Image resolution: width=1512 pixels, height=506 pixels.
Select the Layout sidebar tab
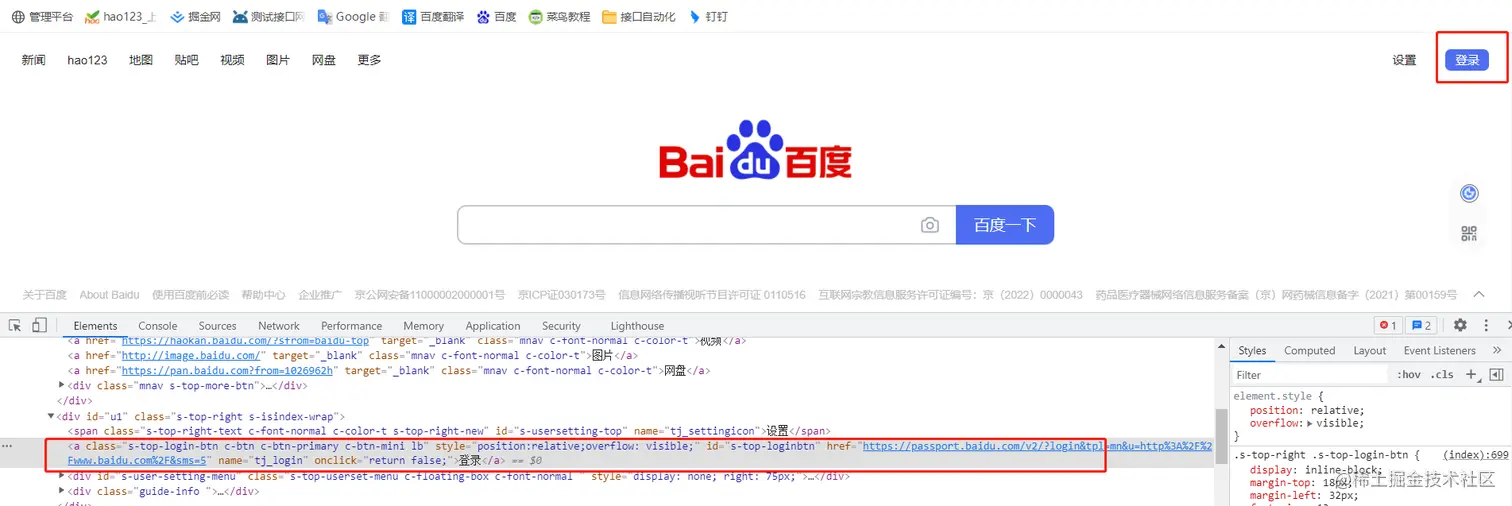coord(1370,351)
